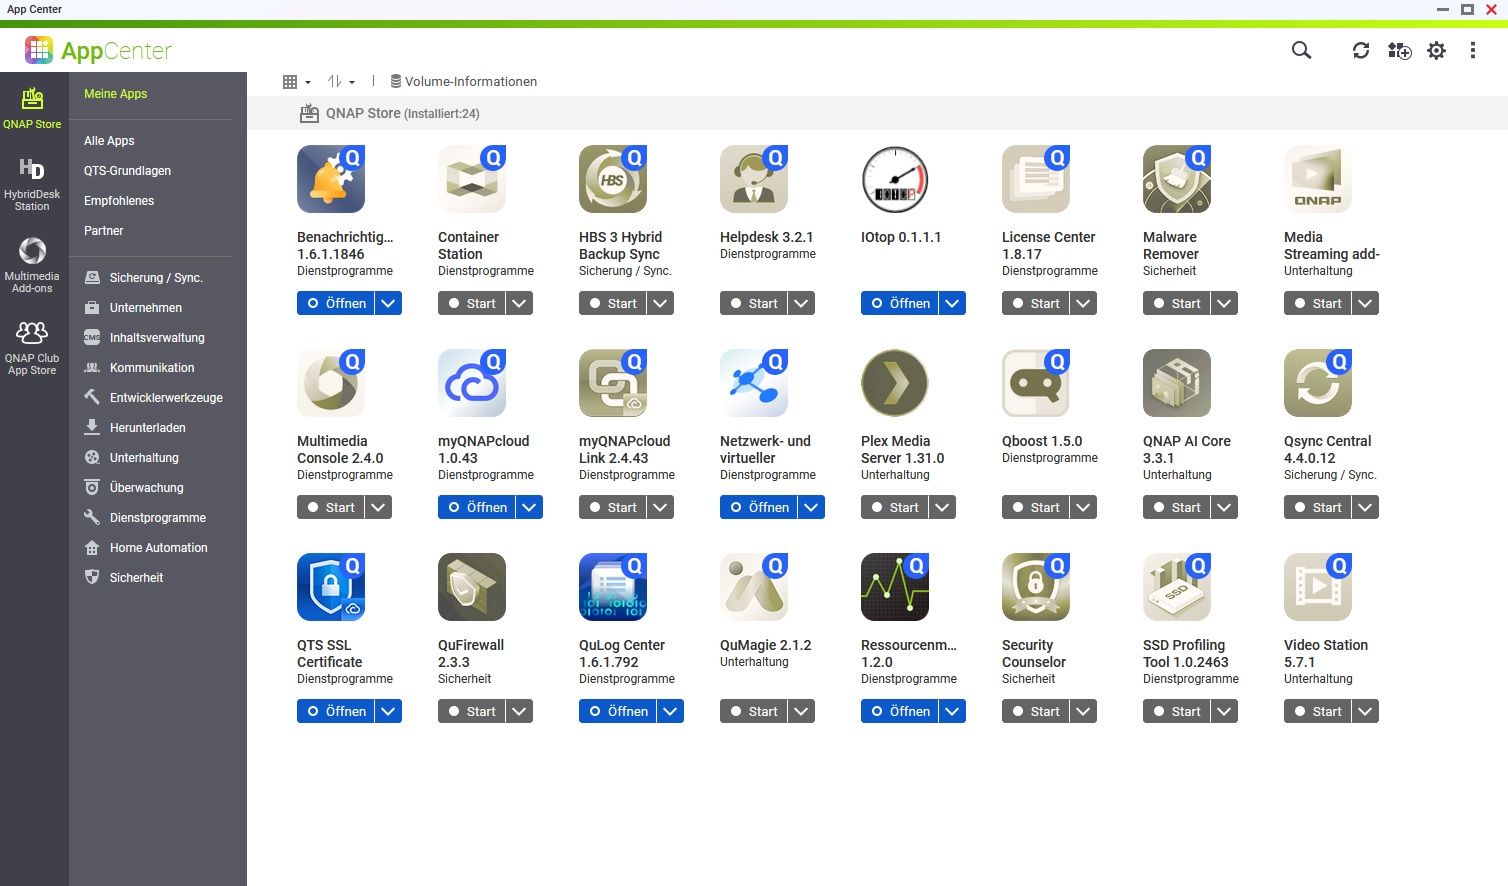The width and height of the screenshot is (1508, 886).
Task: Expand the sort order dropdown
Action: coord(342,82)
